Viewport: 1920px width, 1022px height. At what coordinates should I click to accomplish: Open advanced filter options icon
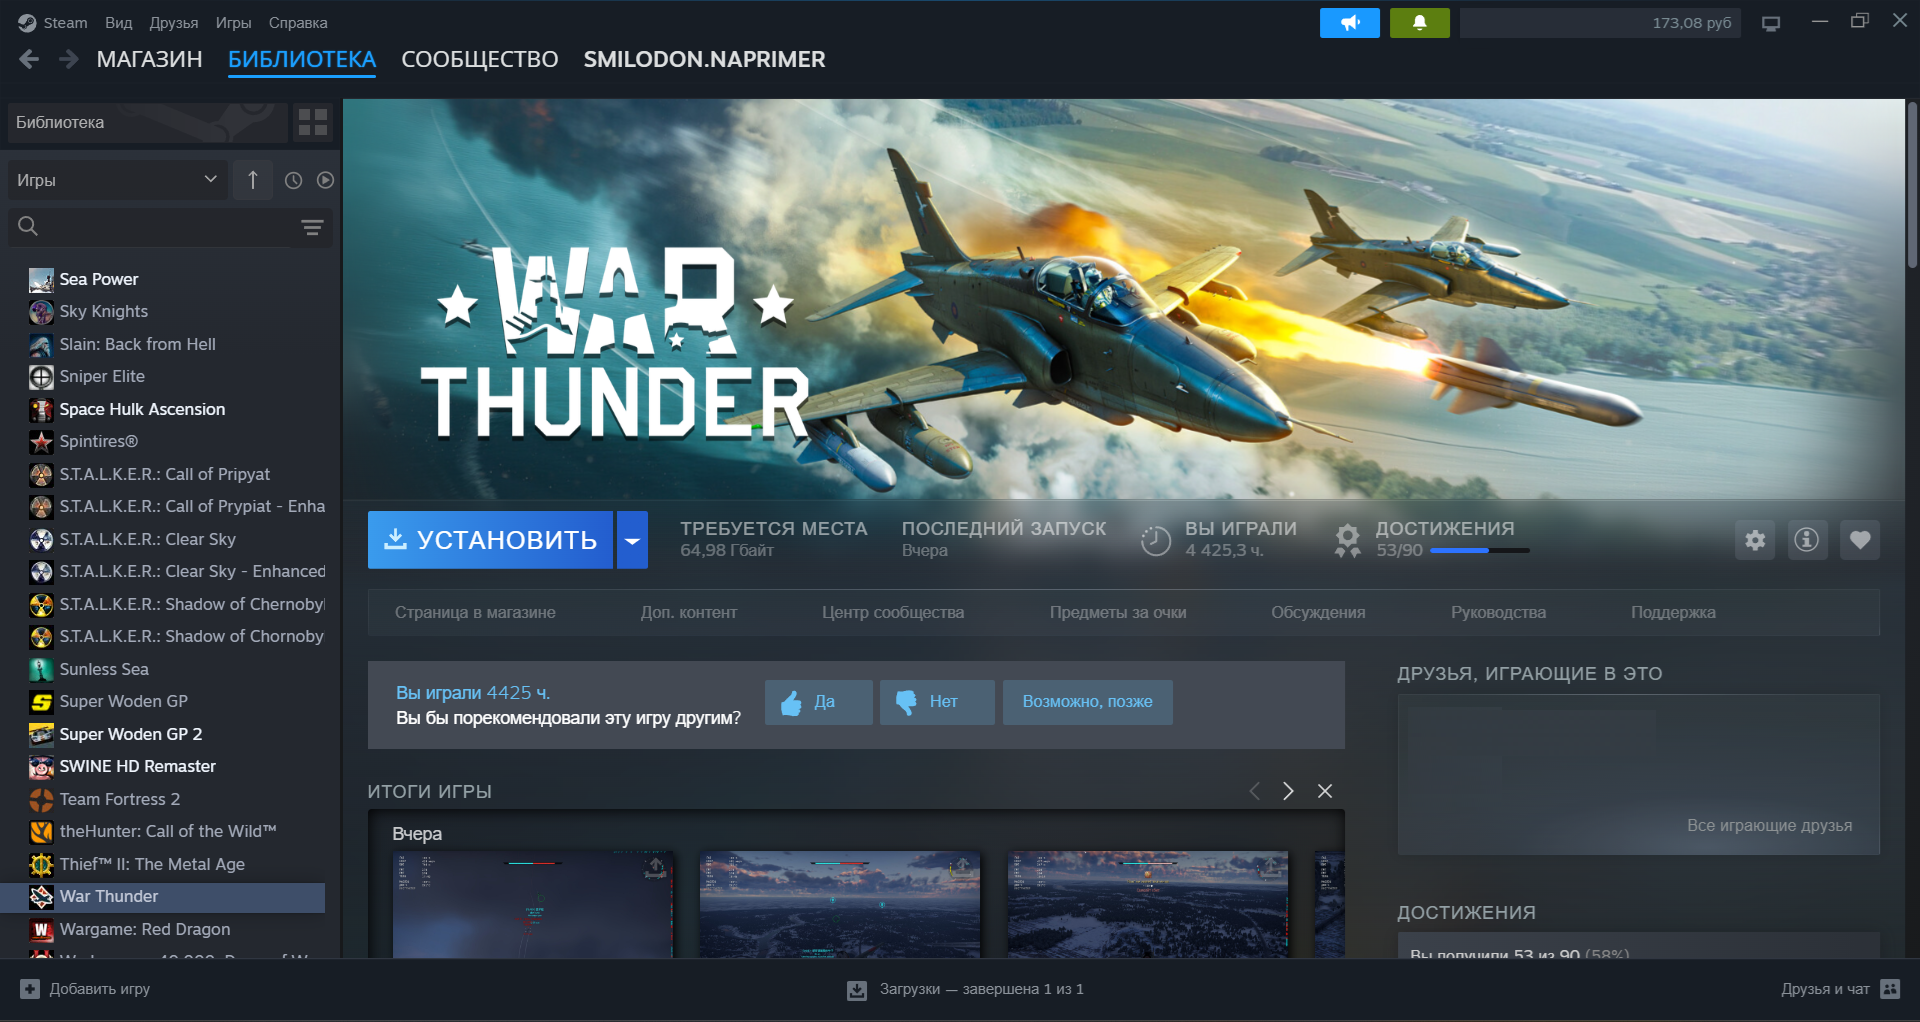312,227
